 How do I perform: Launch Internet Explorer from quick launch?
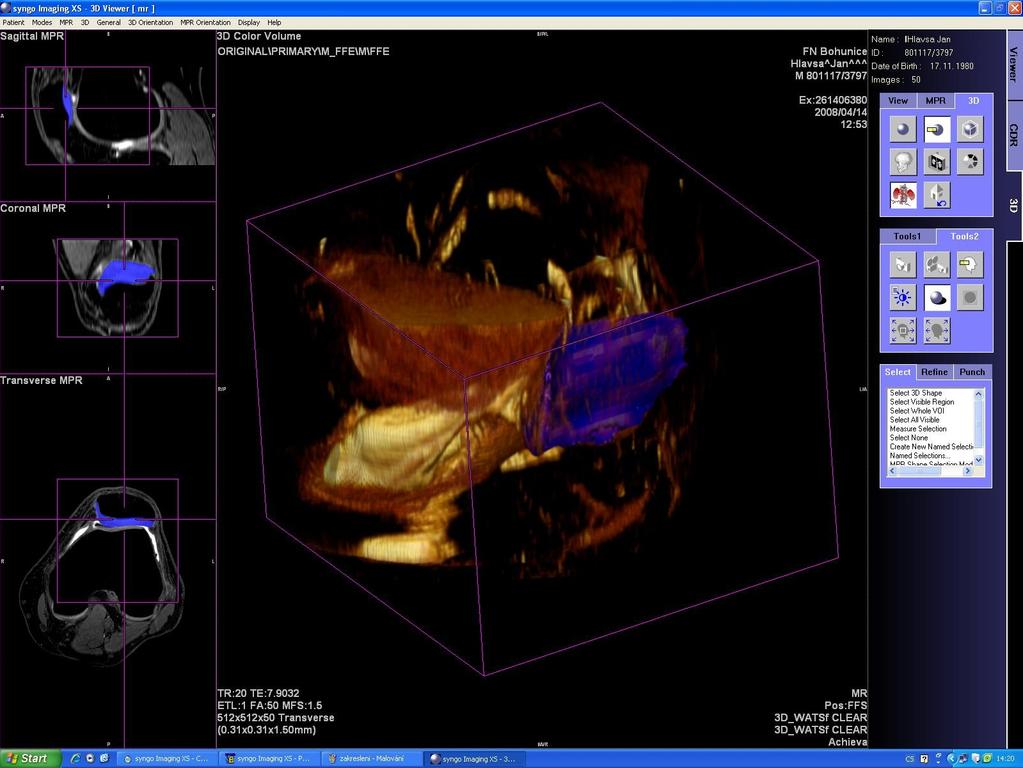pyautogui.click(x=75, y=758)
